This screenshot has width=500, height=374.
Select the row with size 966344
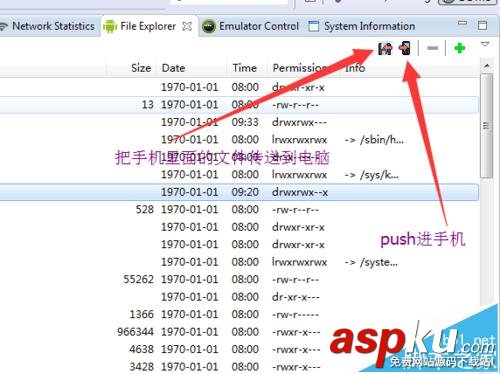click(x=239, y=332)
